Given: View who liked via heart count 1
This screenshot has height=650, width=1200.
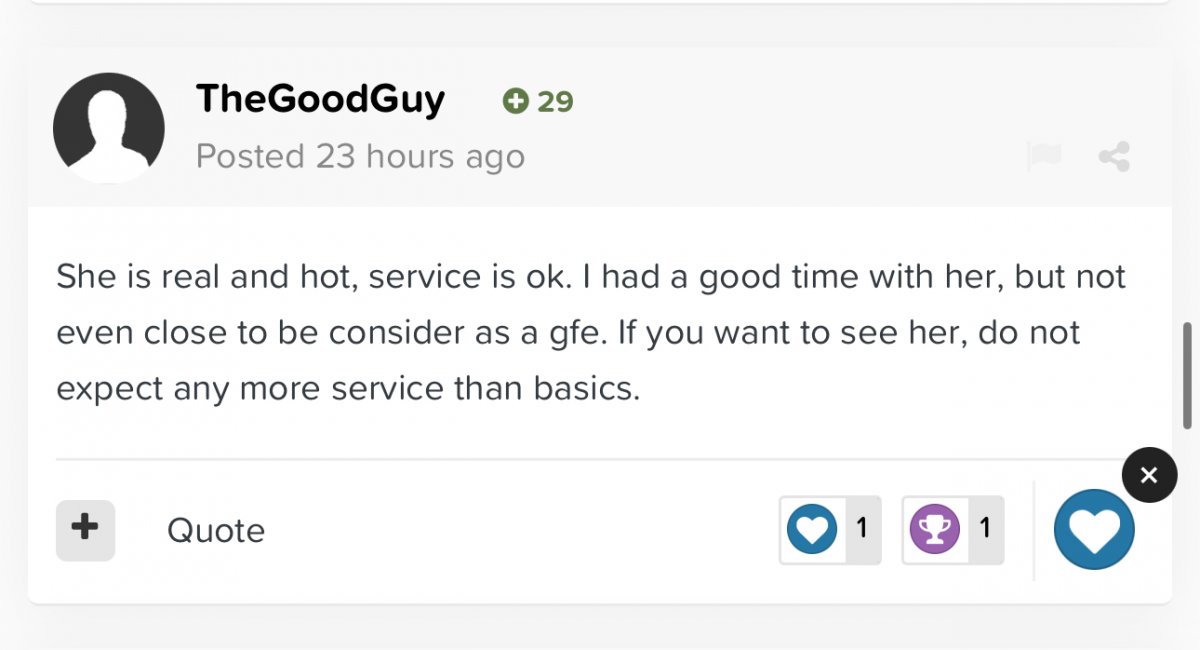Looking at the screenshot, I should (862, 529).
